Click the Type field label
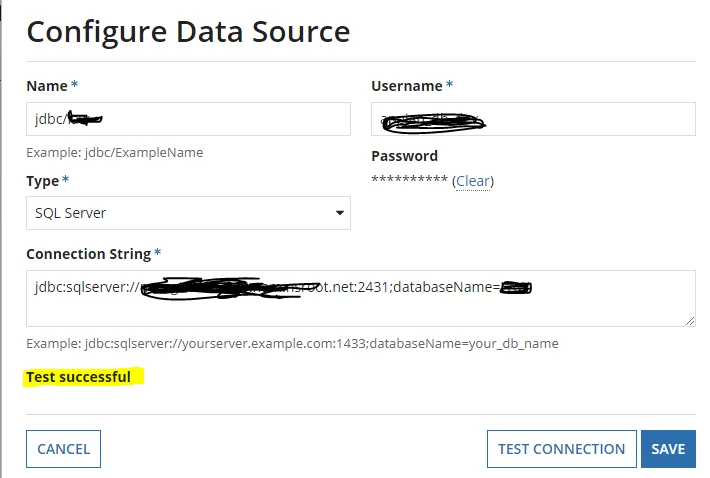The height and width of the screenshot is (478, 710). (42, 181)
